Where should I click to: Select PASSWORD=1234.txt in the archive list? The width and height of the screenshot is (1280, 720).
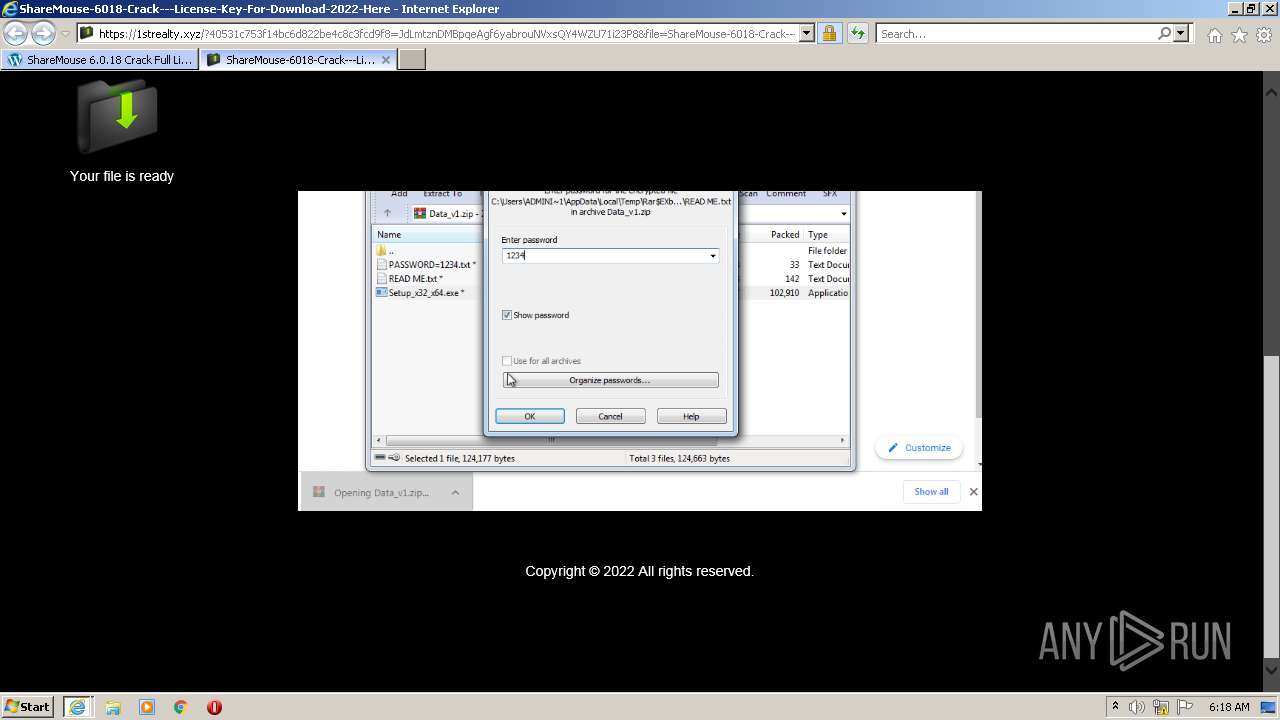pyautogui.click(x=429, y=265)
